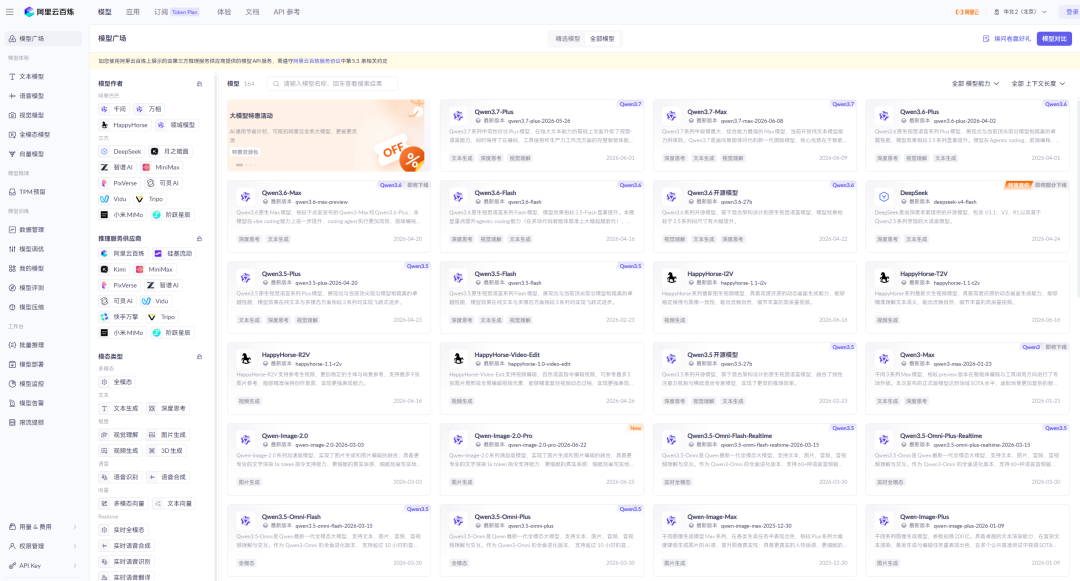Toggle the 视觉理解 modality filter chip

click(x=120, y=435)
